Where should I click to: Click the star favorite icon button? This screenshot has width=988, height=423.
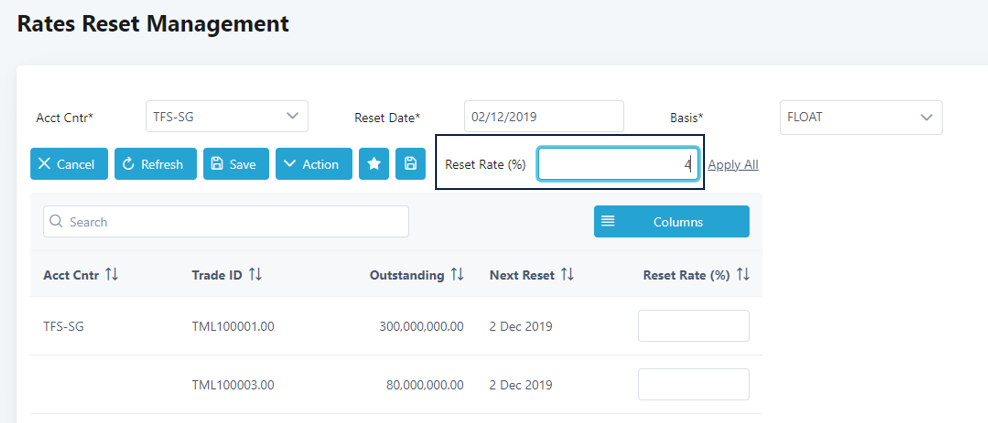pyautogui.click(x=374, y=164)
